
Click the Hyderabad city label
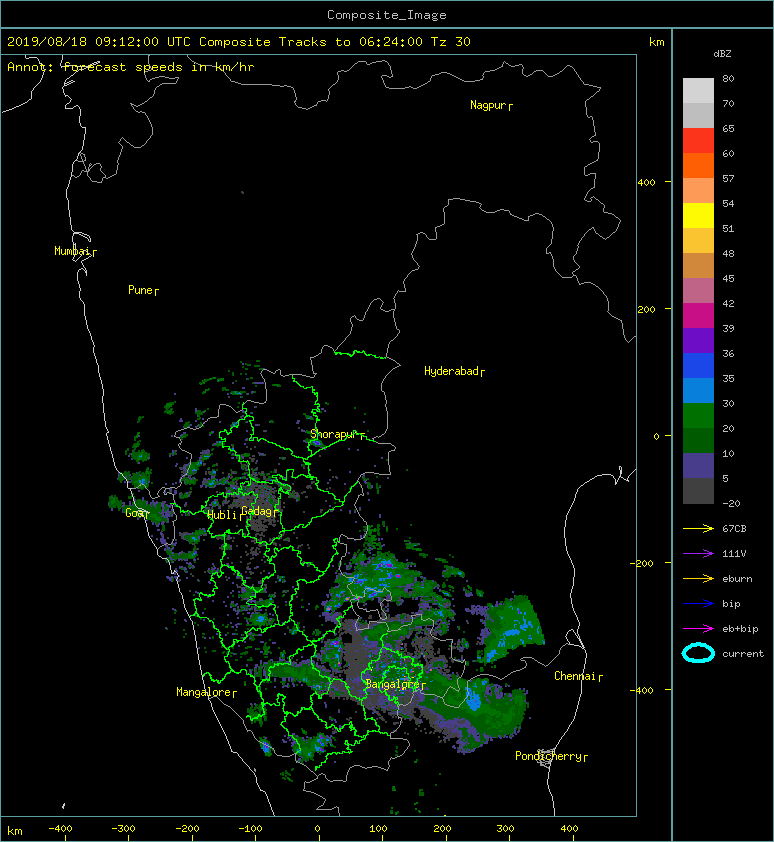pos(451,371)
